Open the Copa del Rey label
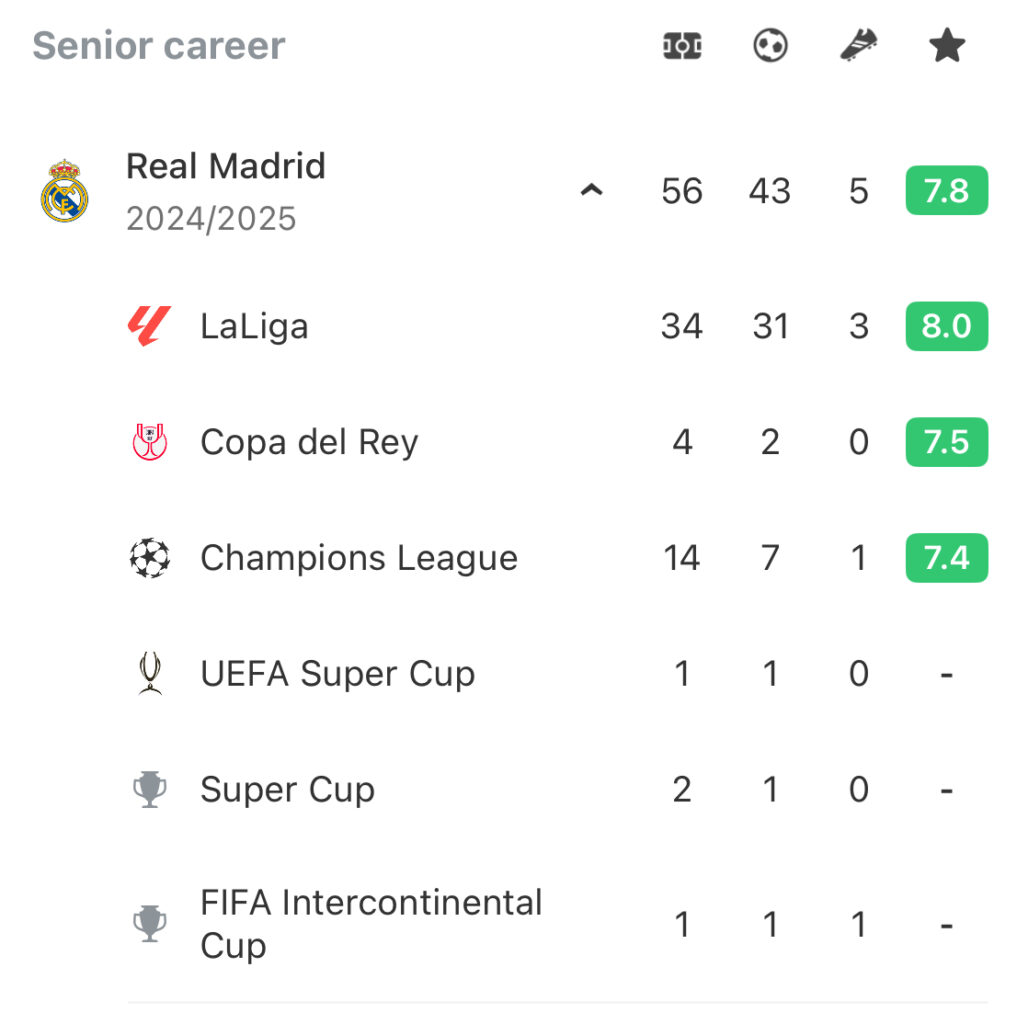The height and width of the screenshot is (1024, 1017). click(x=309, y=443)
